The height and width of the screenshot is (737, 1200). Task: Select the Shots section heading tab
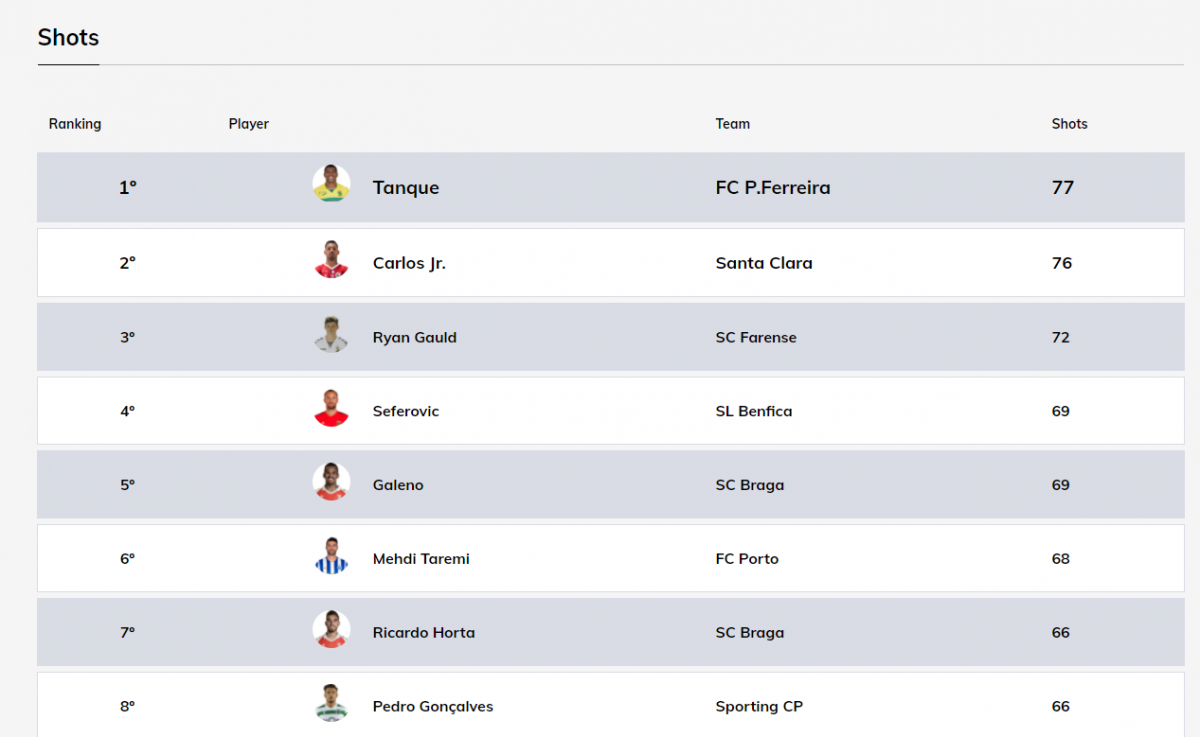tap(68, 38)
